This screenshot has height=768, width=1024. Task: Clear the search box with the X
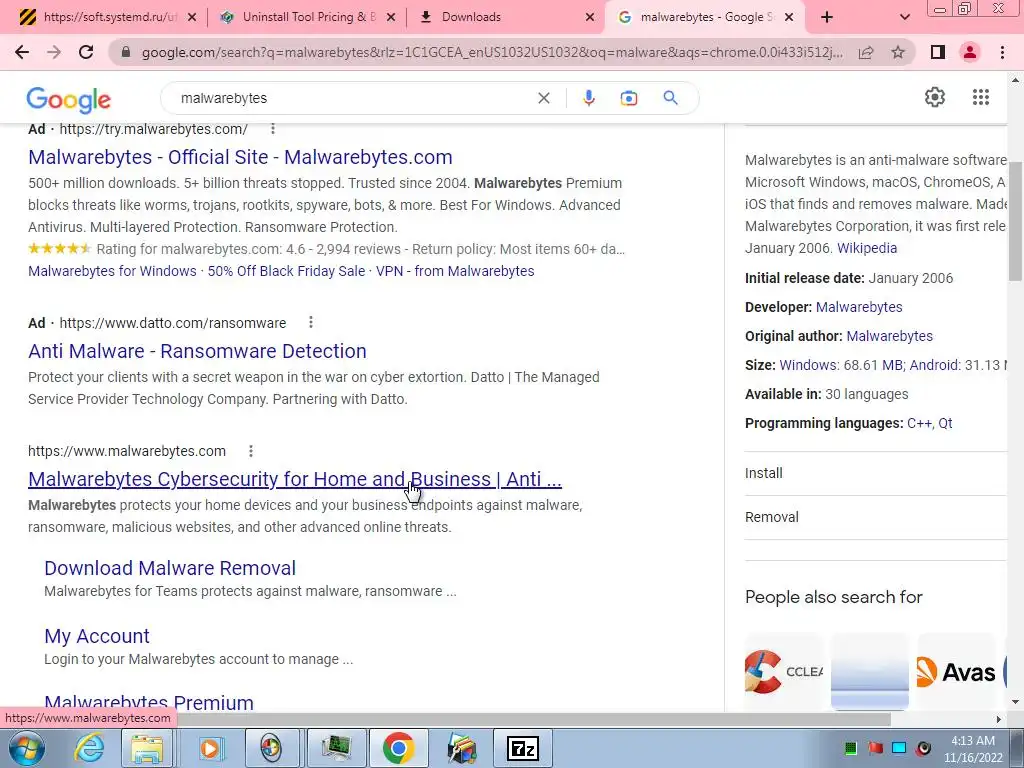click(543, 98)
